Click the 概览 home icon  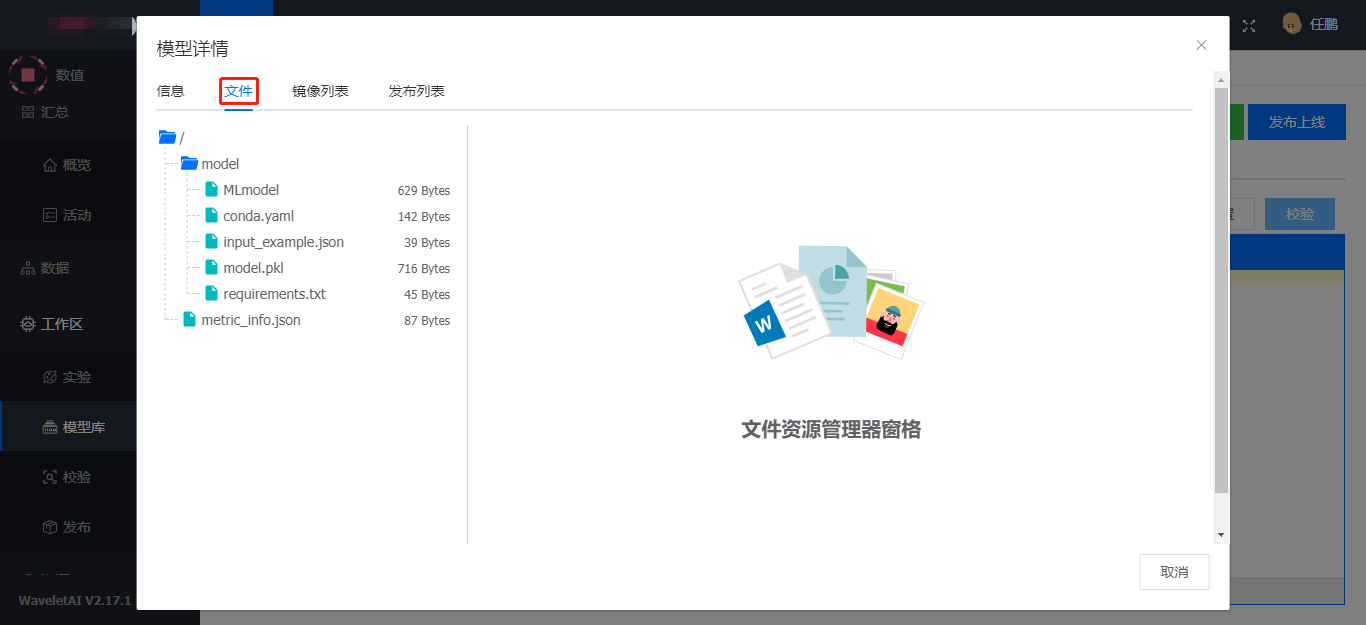click(50, 165)
